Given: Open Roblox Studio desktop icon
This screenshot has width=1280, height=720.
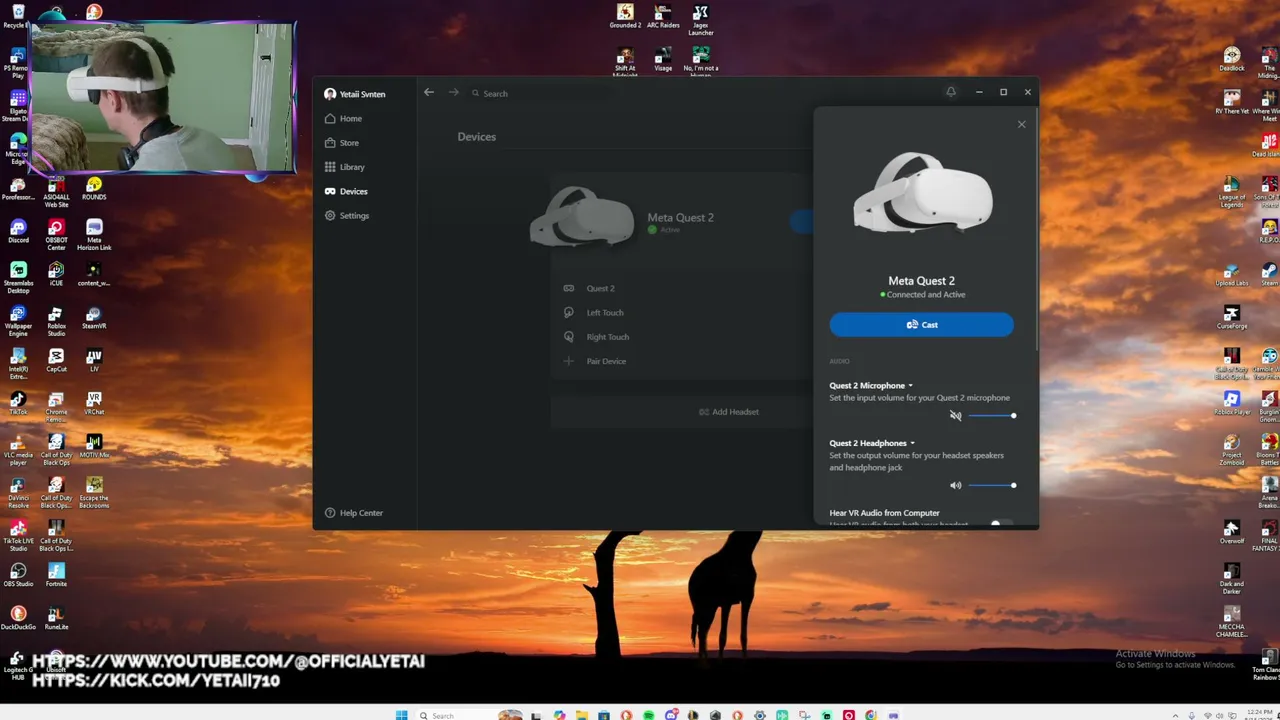Looking at the screenshot, I should (x=56, y=321).
